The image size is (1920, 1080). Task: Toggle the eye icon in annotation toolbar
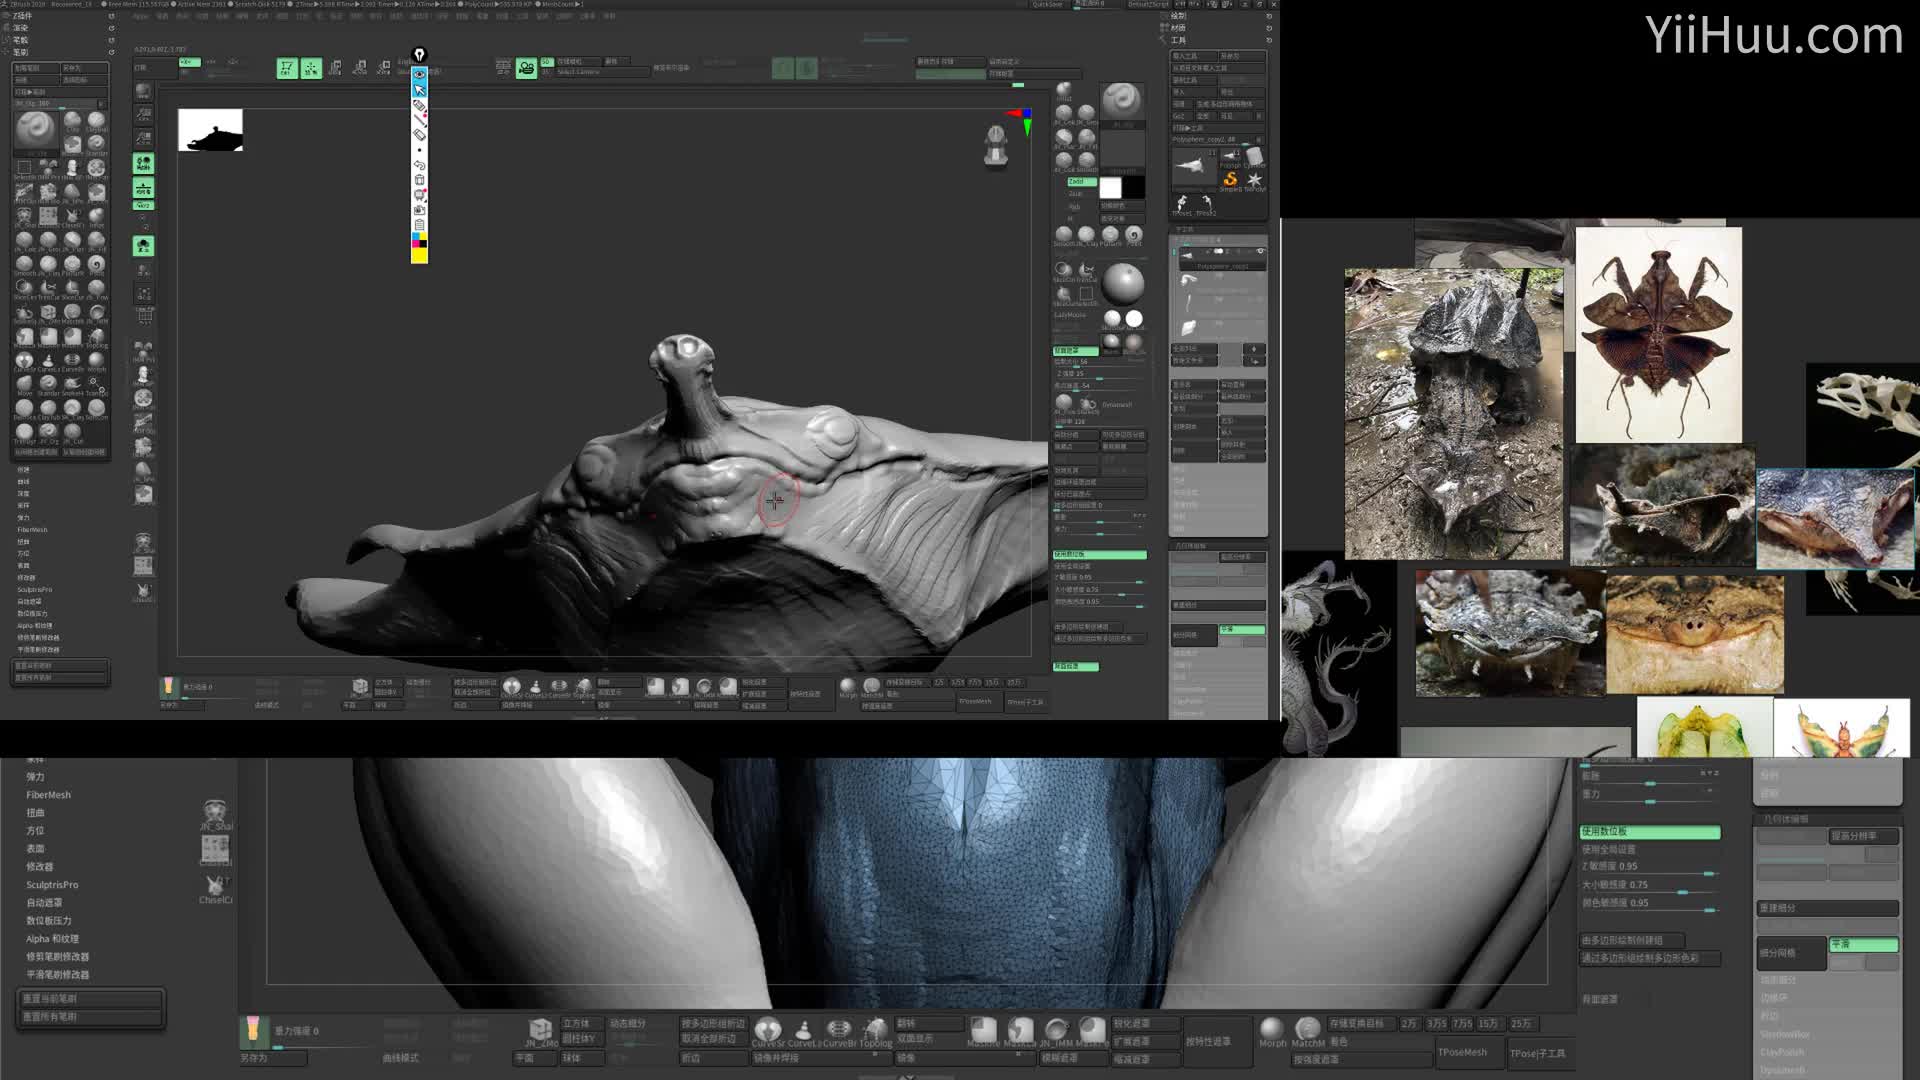(x=420, y=74)
